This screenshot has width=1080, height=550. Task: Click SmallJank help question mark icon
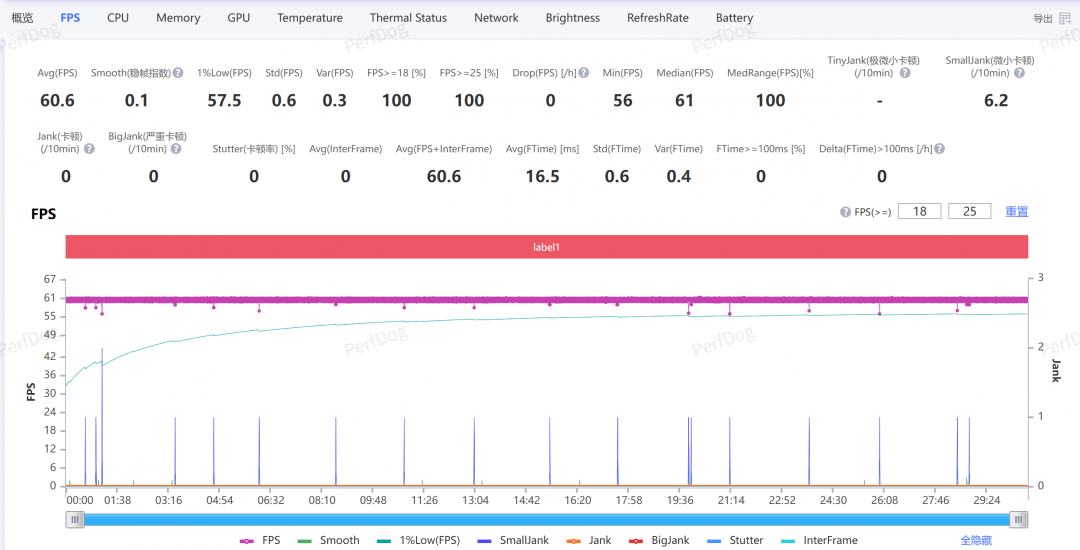[x=1019, y=72]
